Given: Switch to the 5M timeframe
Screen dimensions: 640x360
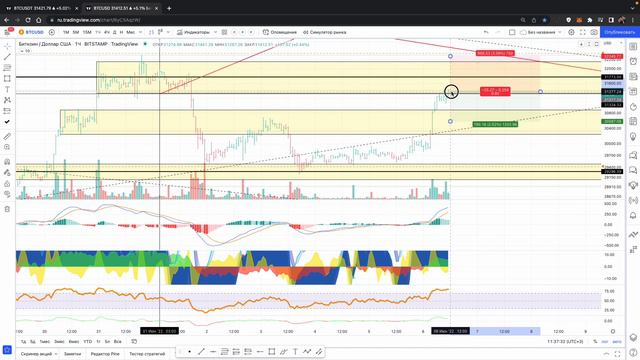Looking at the screenshot, I should [76, 32].
